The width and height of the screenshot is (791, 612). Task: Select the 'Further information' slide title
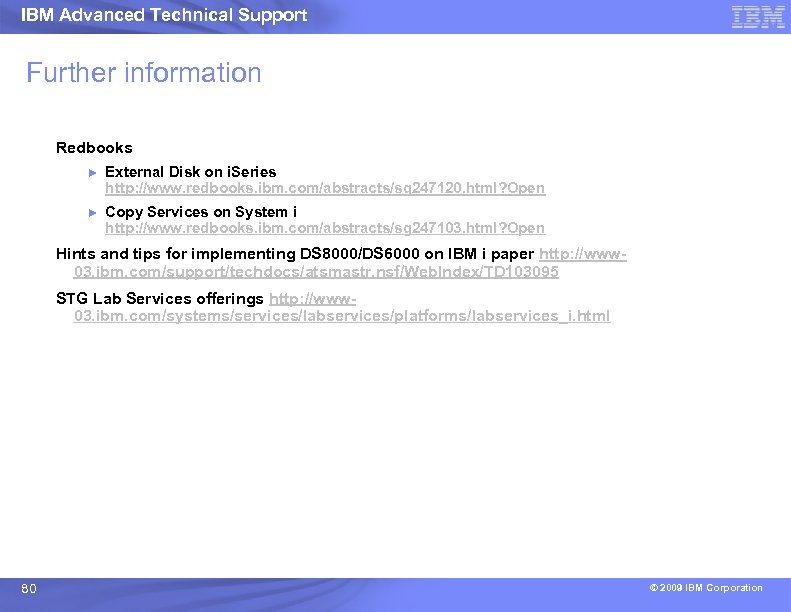(x=144, y=72)
